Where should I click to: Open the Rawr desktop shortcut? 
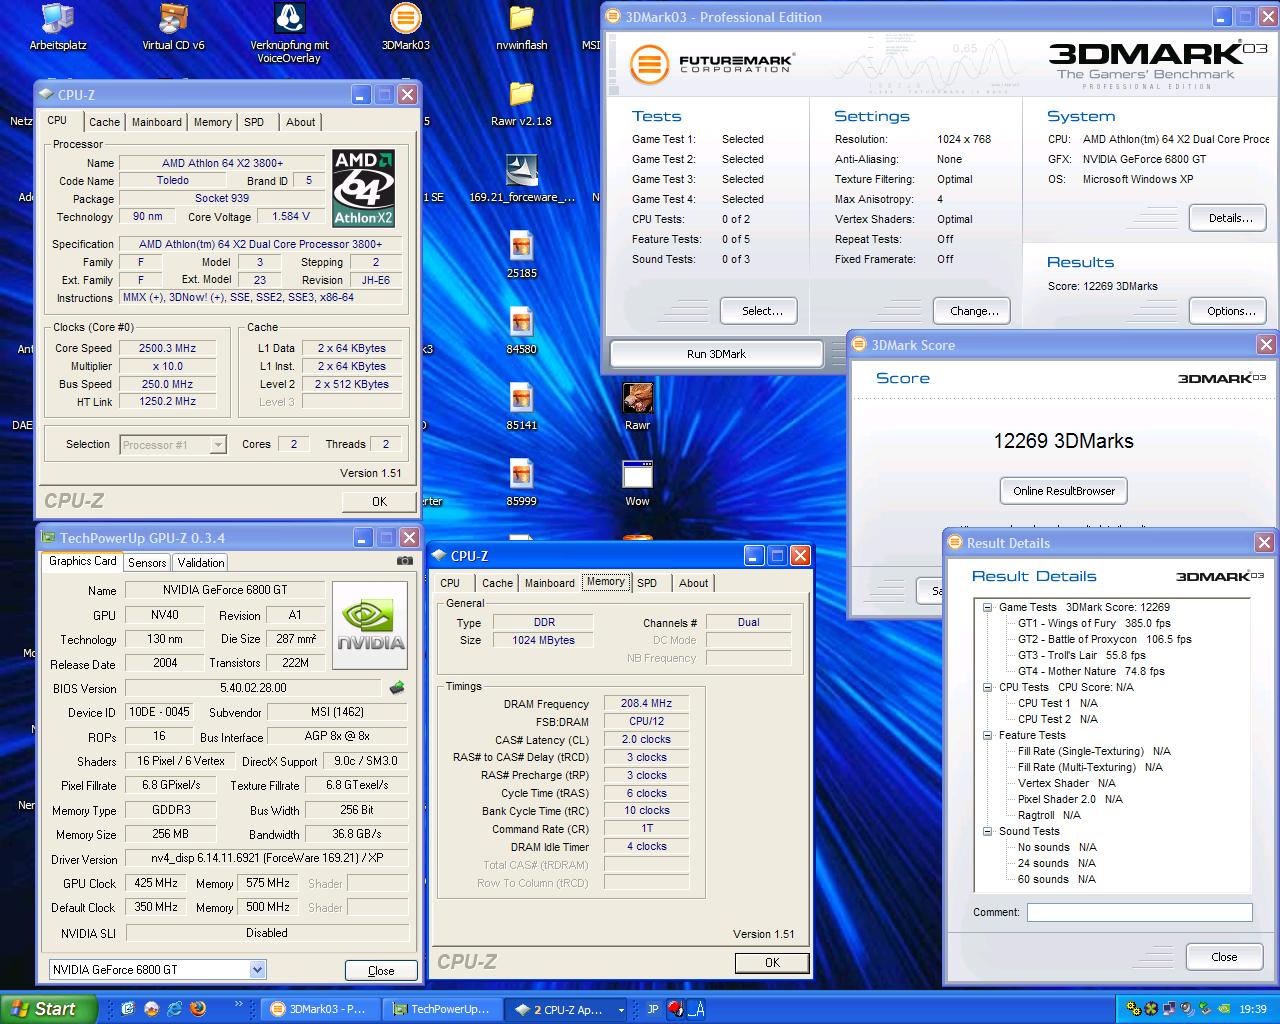click(637, 407)
